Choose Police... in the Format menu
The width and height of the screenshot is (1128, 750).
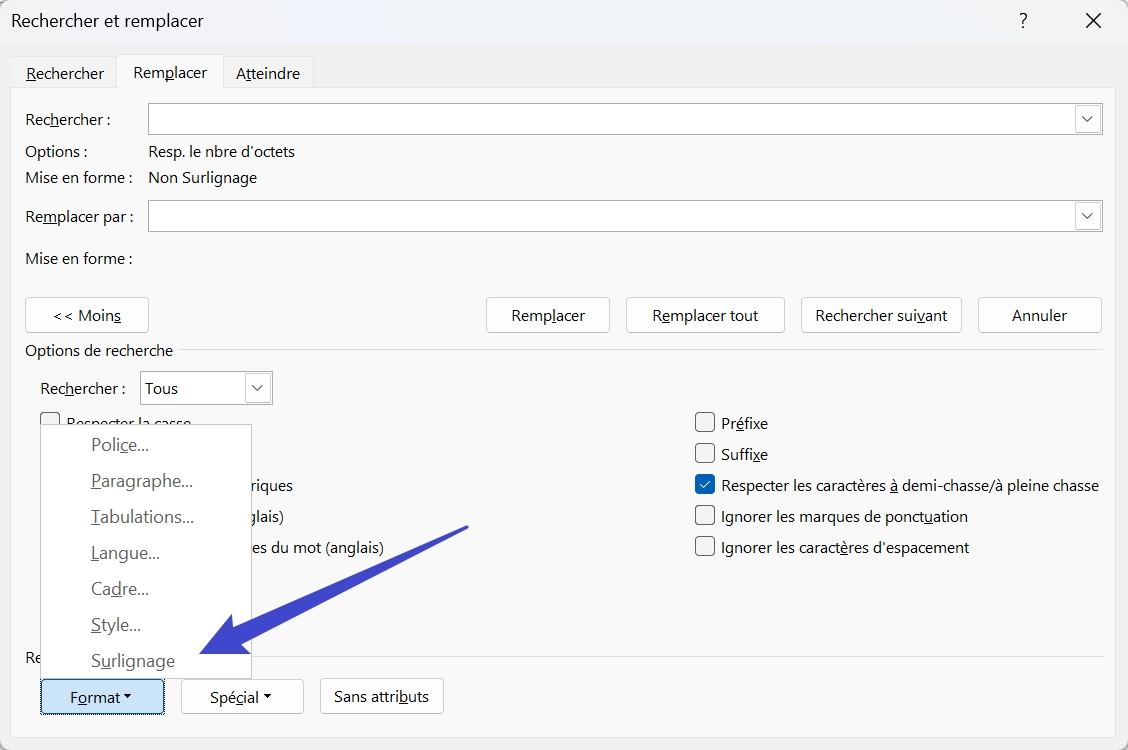[120, 445]
